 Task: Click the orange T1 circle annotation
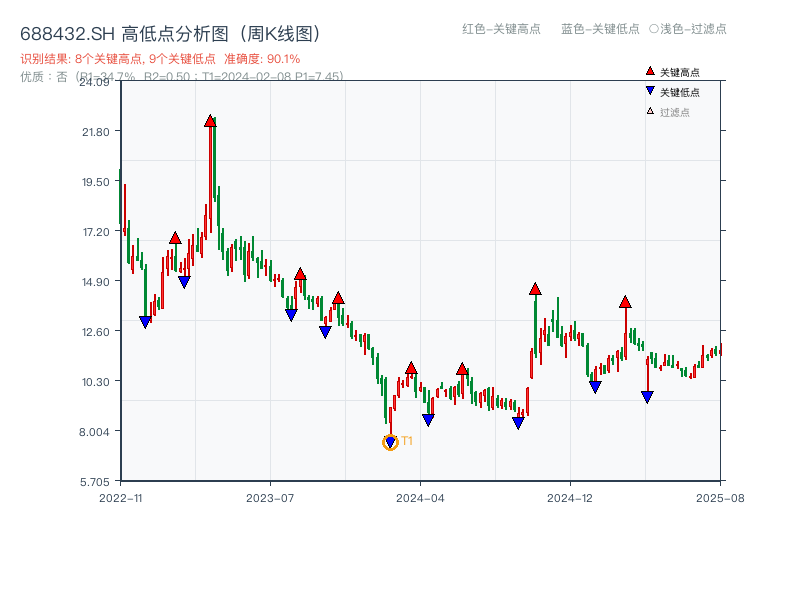390,440
